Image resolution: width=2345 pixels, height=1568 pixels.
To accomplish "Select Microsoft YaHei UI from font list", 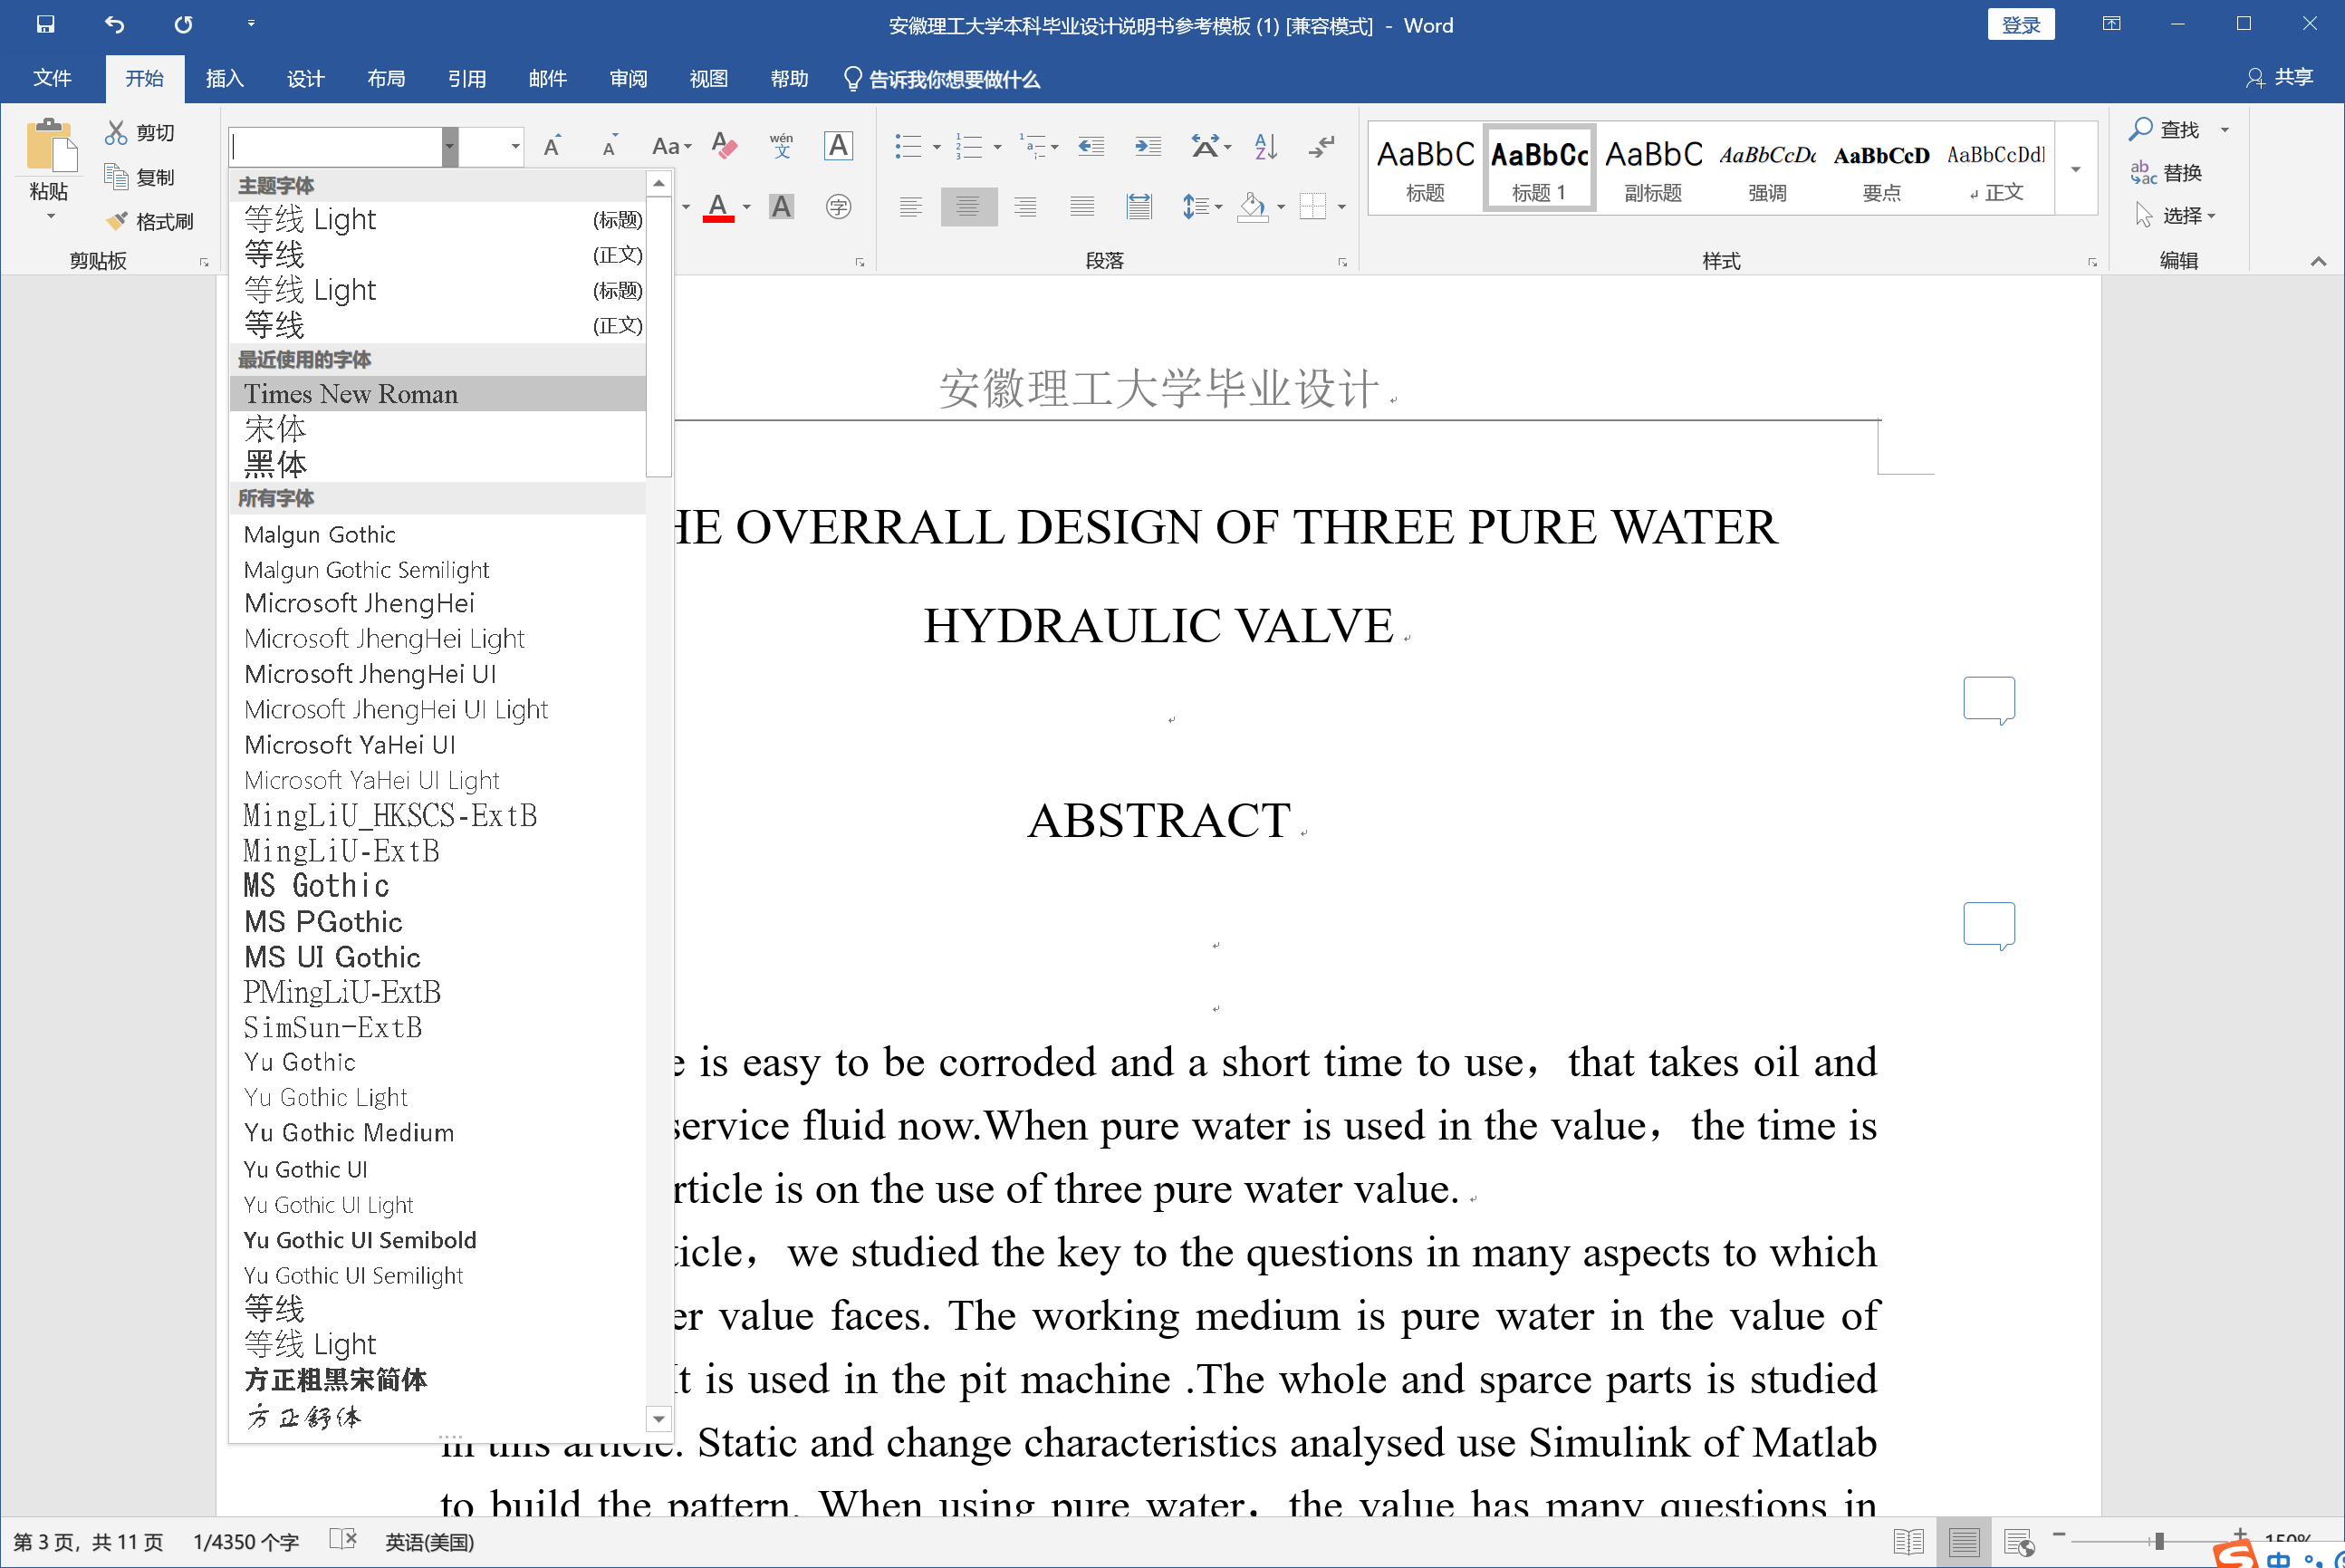I will (350, 745).
